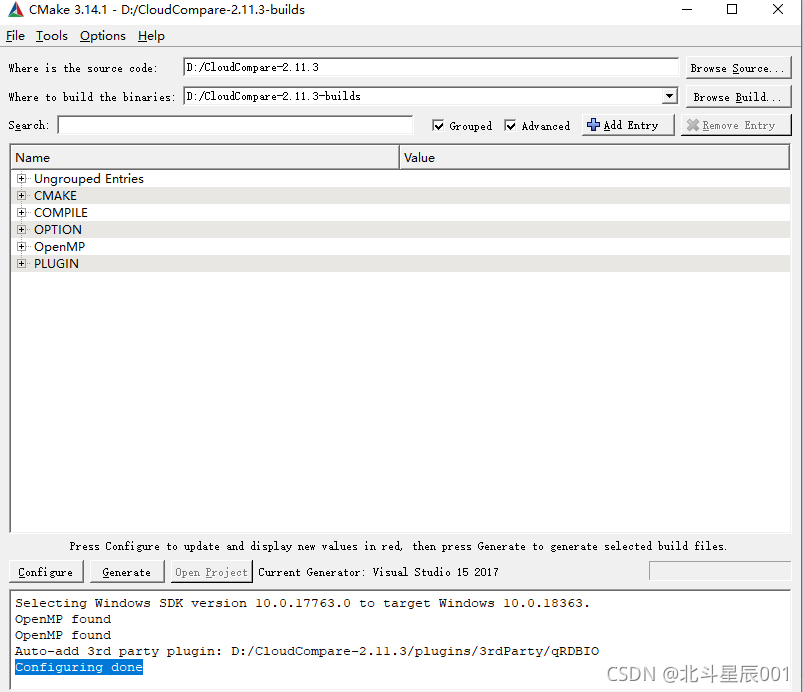Click the Remove Entry button
This screenshot has width=803, height=692.
pos(736,125)
